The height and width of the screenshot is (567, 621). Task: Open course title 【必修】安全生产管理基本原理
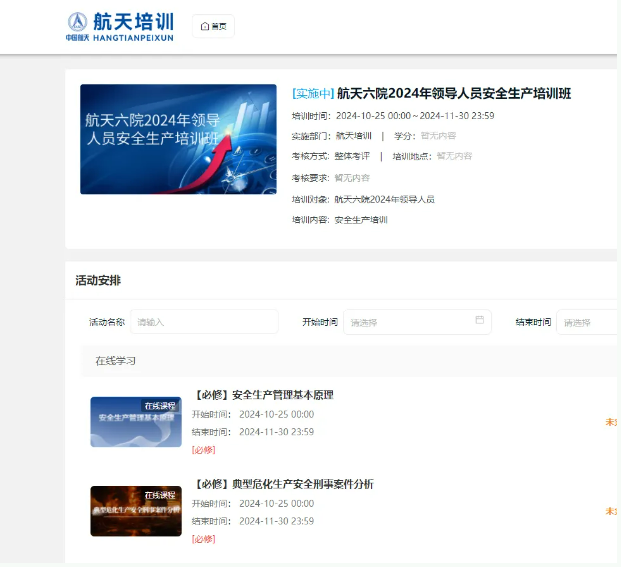(x=263, y=395)
